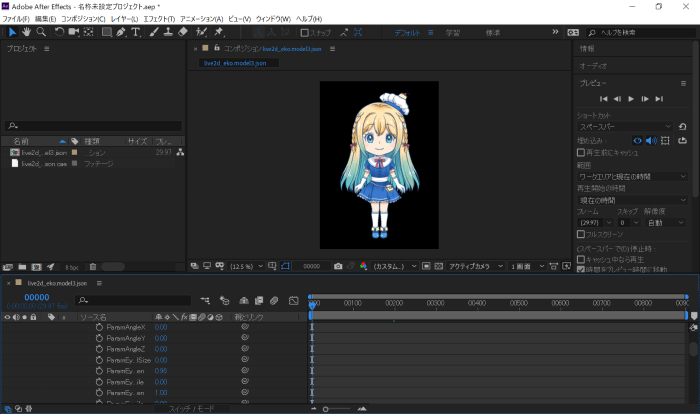Screen dimensions: 700x414
Task: Jump to first frame in preview controls
Action: pos(604,99)
